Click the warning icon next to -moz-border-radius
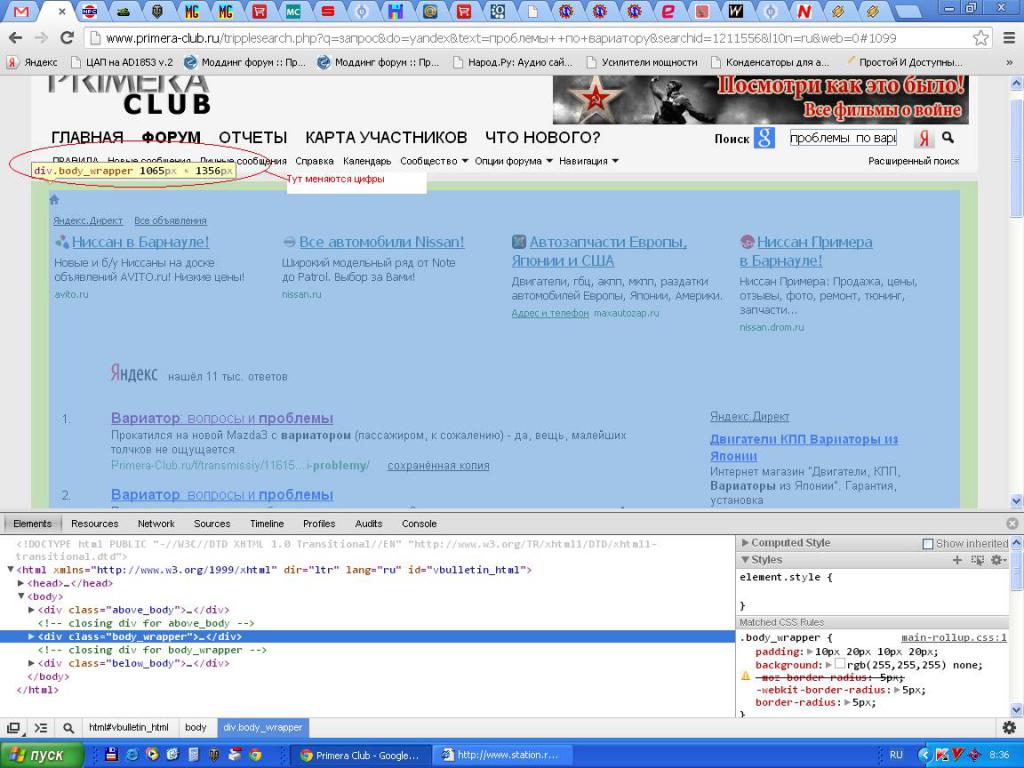 745,677
